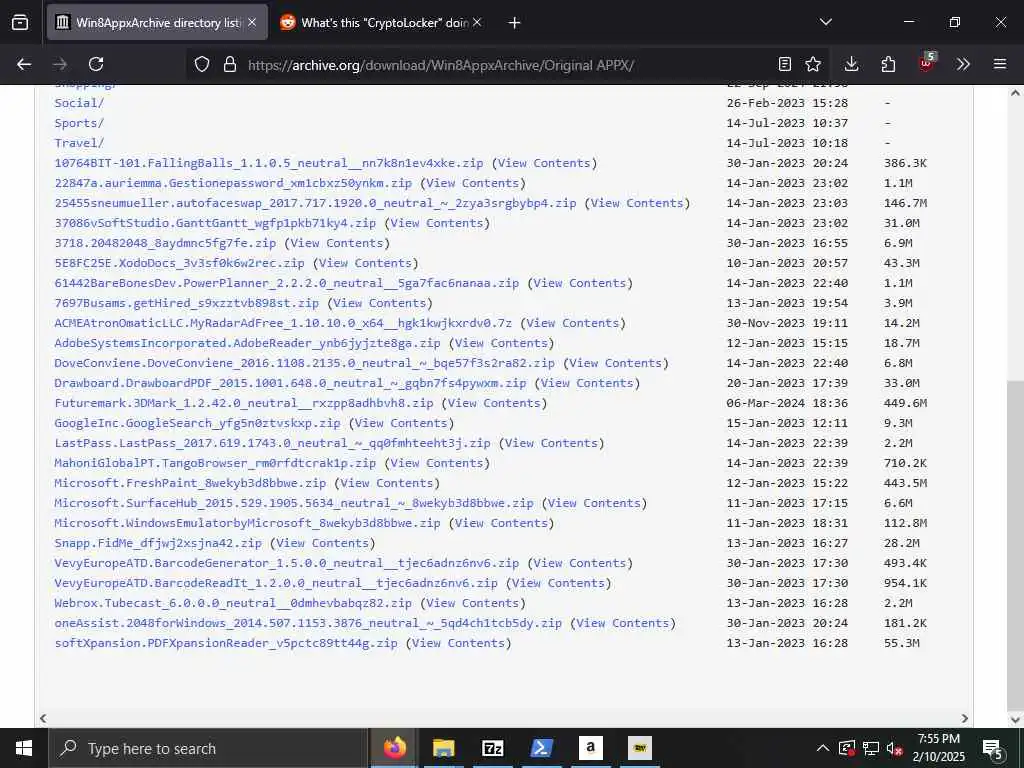Download the autofaceswap zip file

click(x=315, y=202)
